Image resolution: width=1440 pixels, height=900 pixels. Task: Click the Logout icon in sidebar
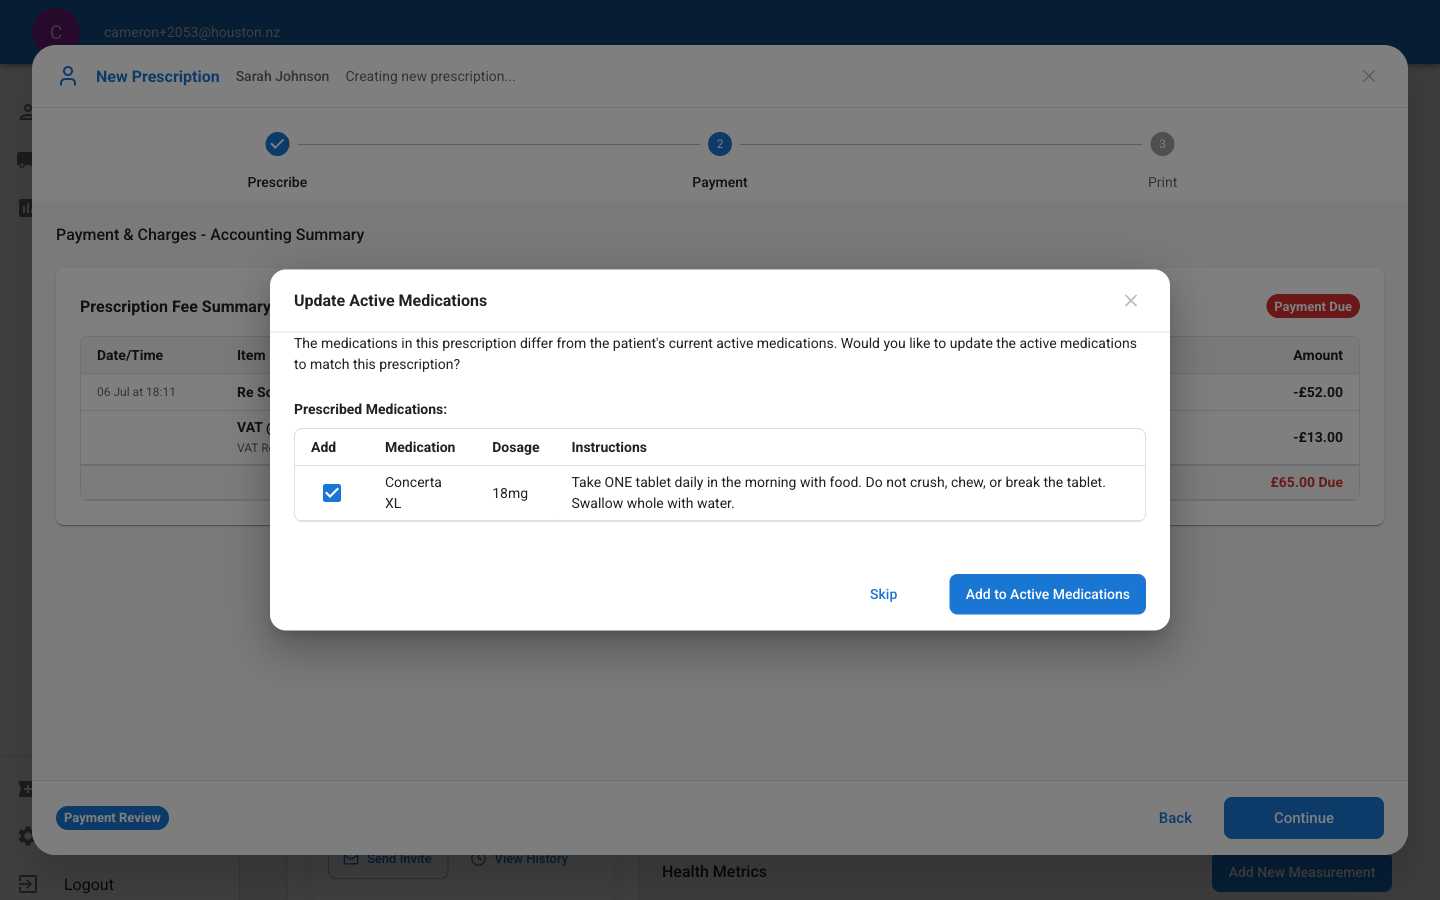coord(27,884)
